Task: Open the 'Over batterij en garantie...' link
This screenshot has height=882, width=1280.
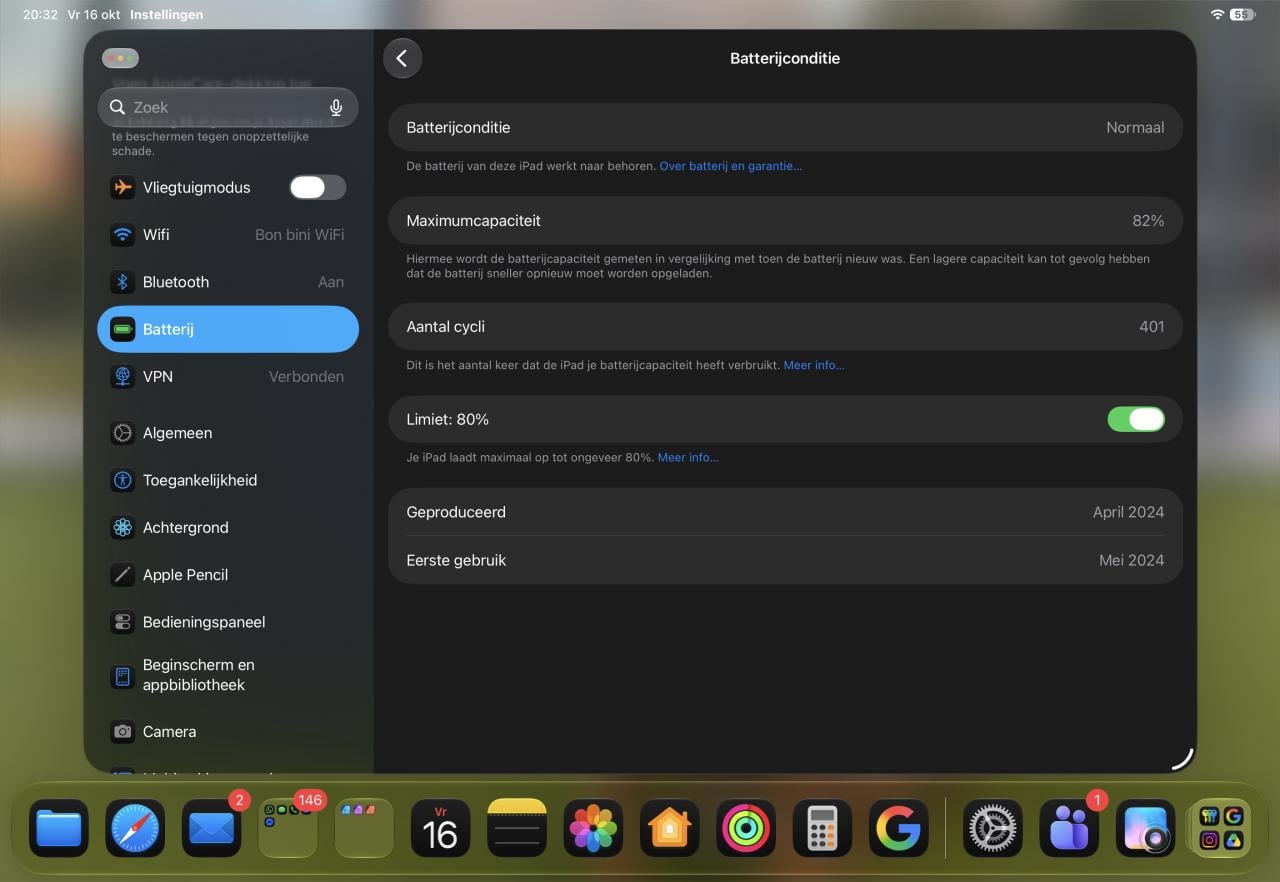Action: (x=730, y=166)
